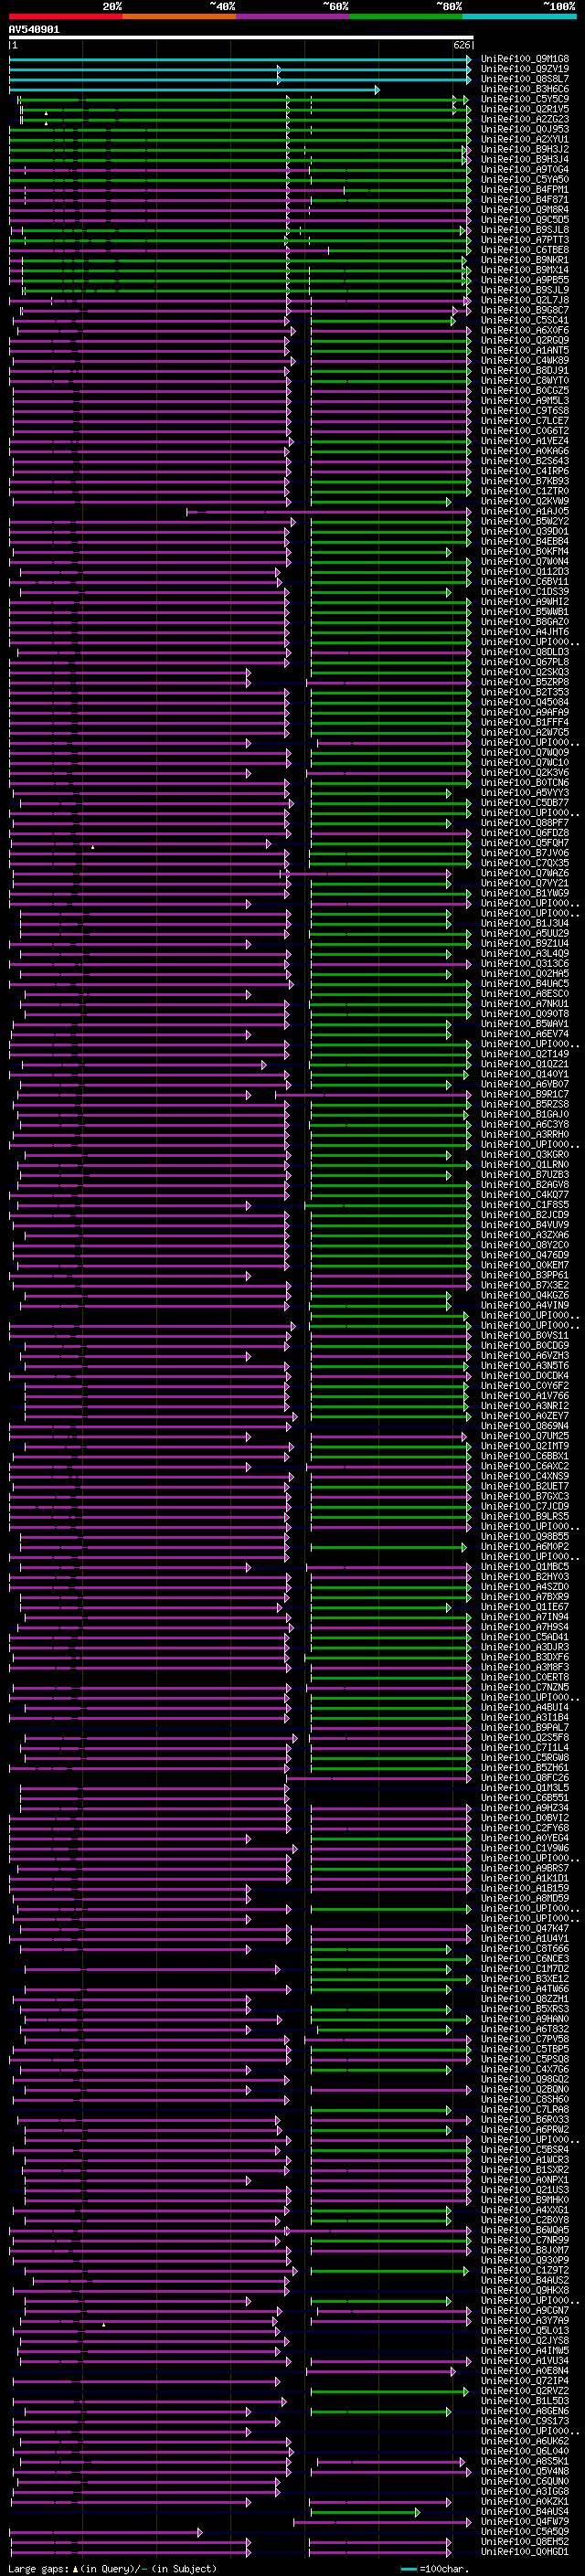Select label UniRef100_A0KAG6
The image size is (585, 2576).
point(525,451)
